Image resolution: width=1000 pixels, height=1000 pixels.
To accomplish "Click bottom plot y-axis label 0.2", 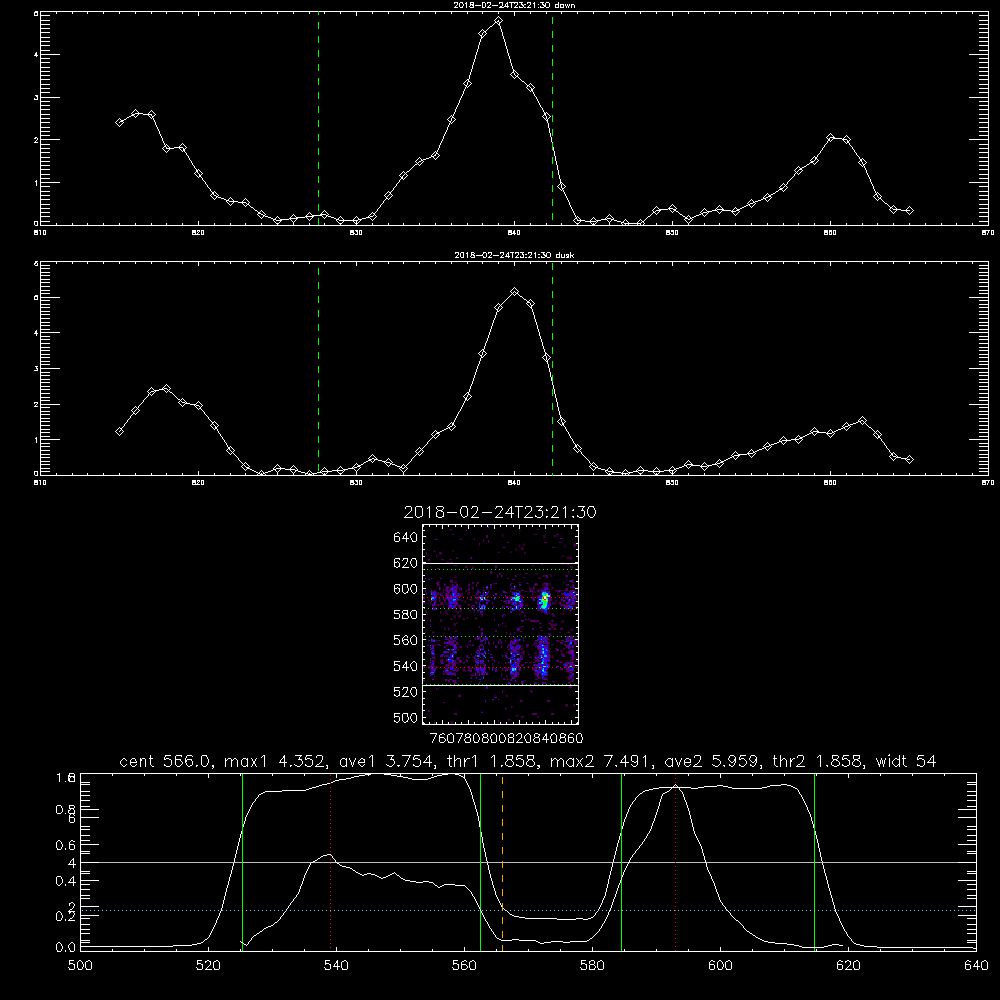I will 66,916.
